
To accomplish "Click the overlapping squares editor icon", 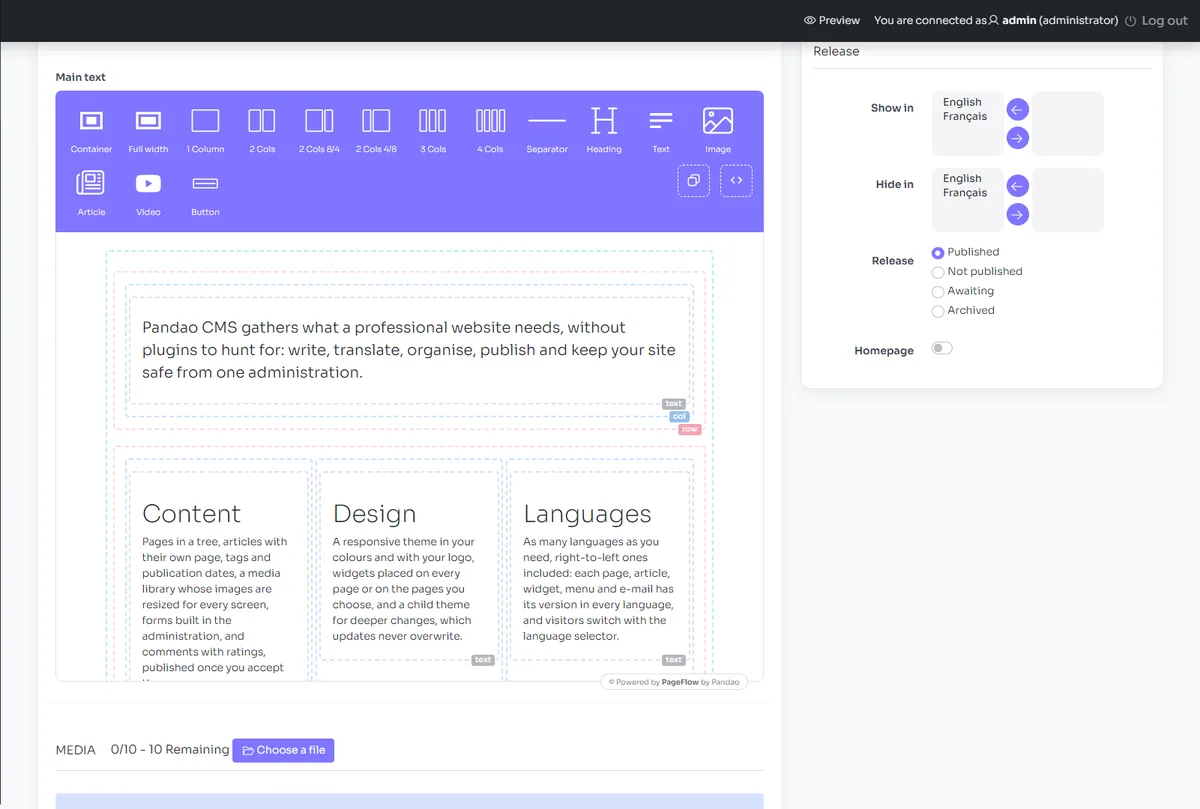I will pyautogui.click(x=693, y=181).
